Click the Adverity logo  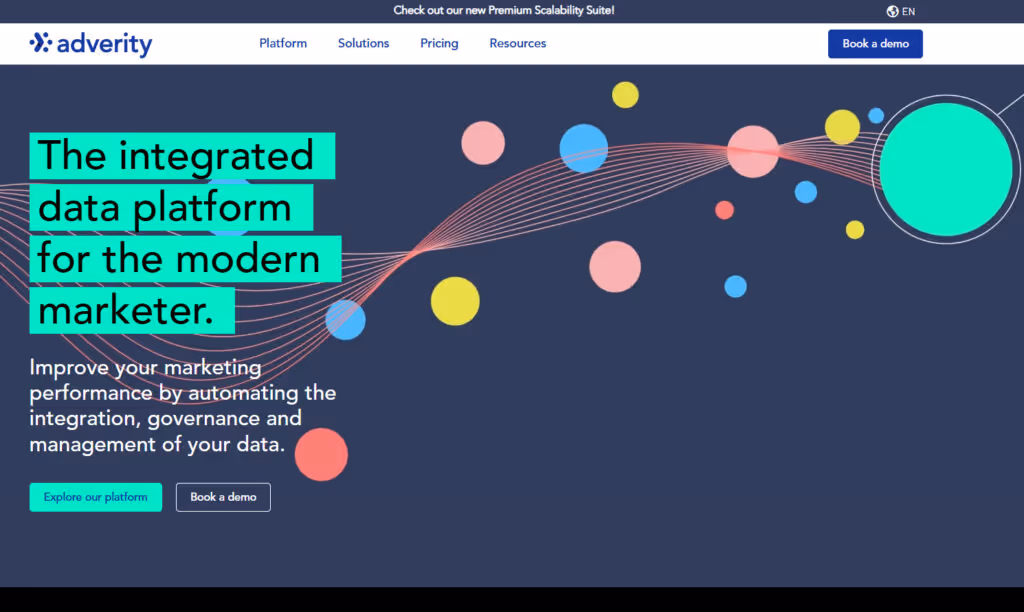(x=91, y=44)
